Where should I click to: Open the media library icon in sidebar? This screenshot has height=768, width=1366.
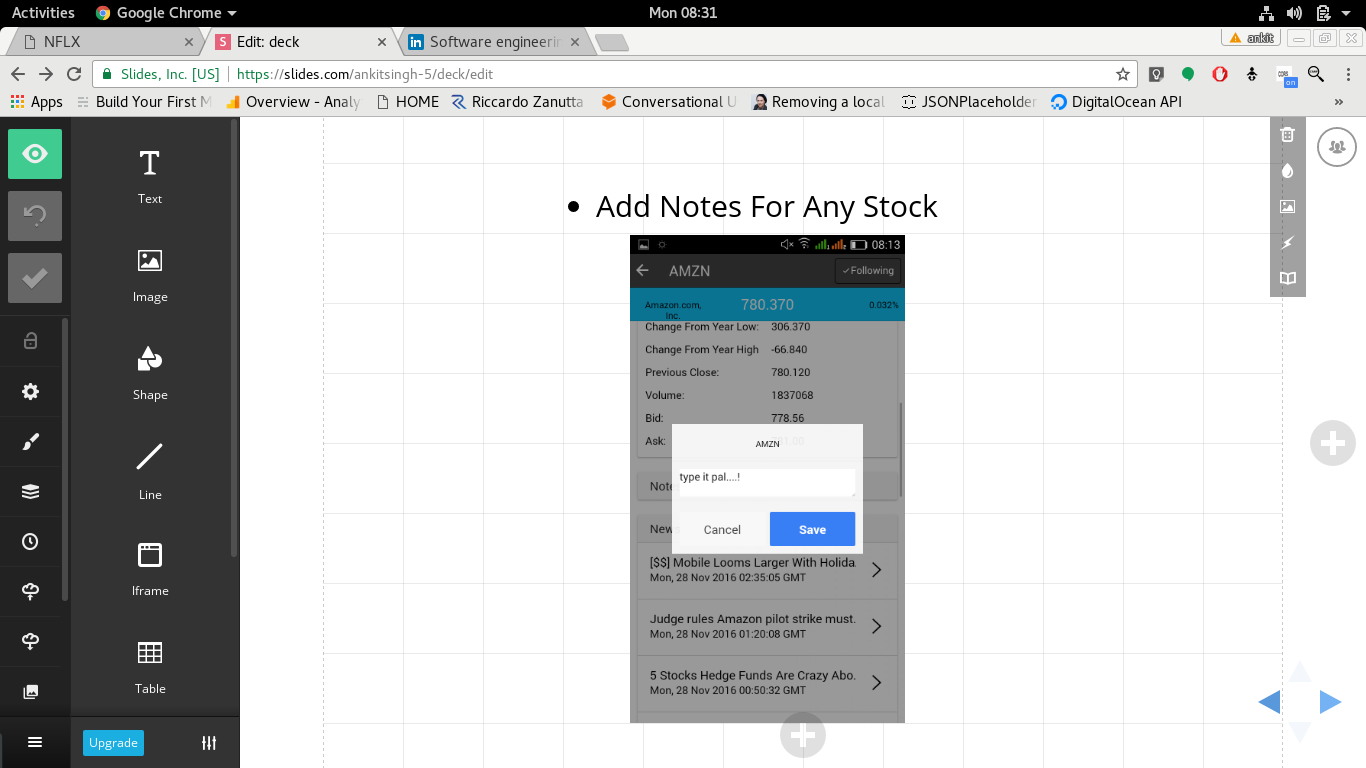tap(30, 691)
